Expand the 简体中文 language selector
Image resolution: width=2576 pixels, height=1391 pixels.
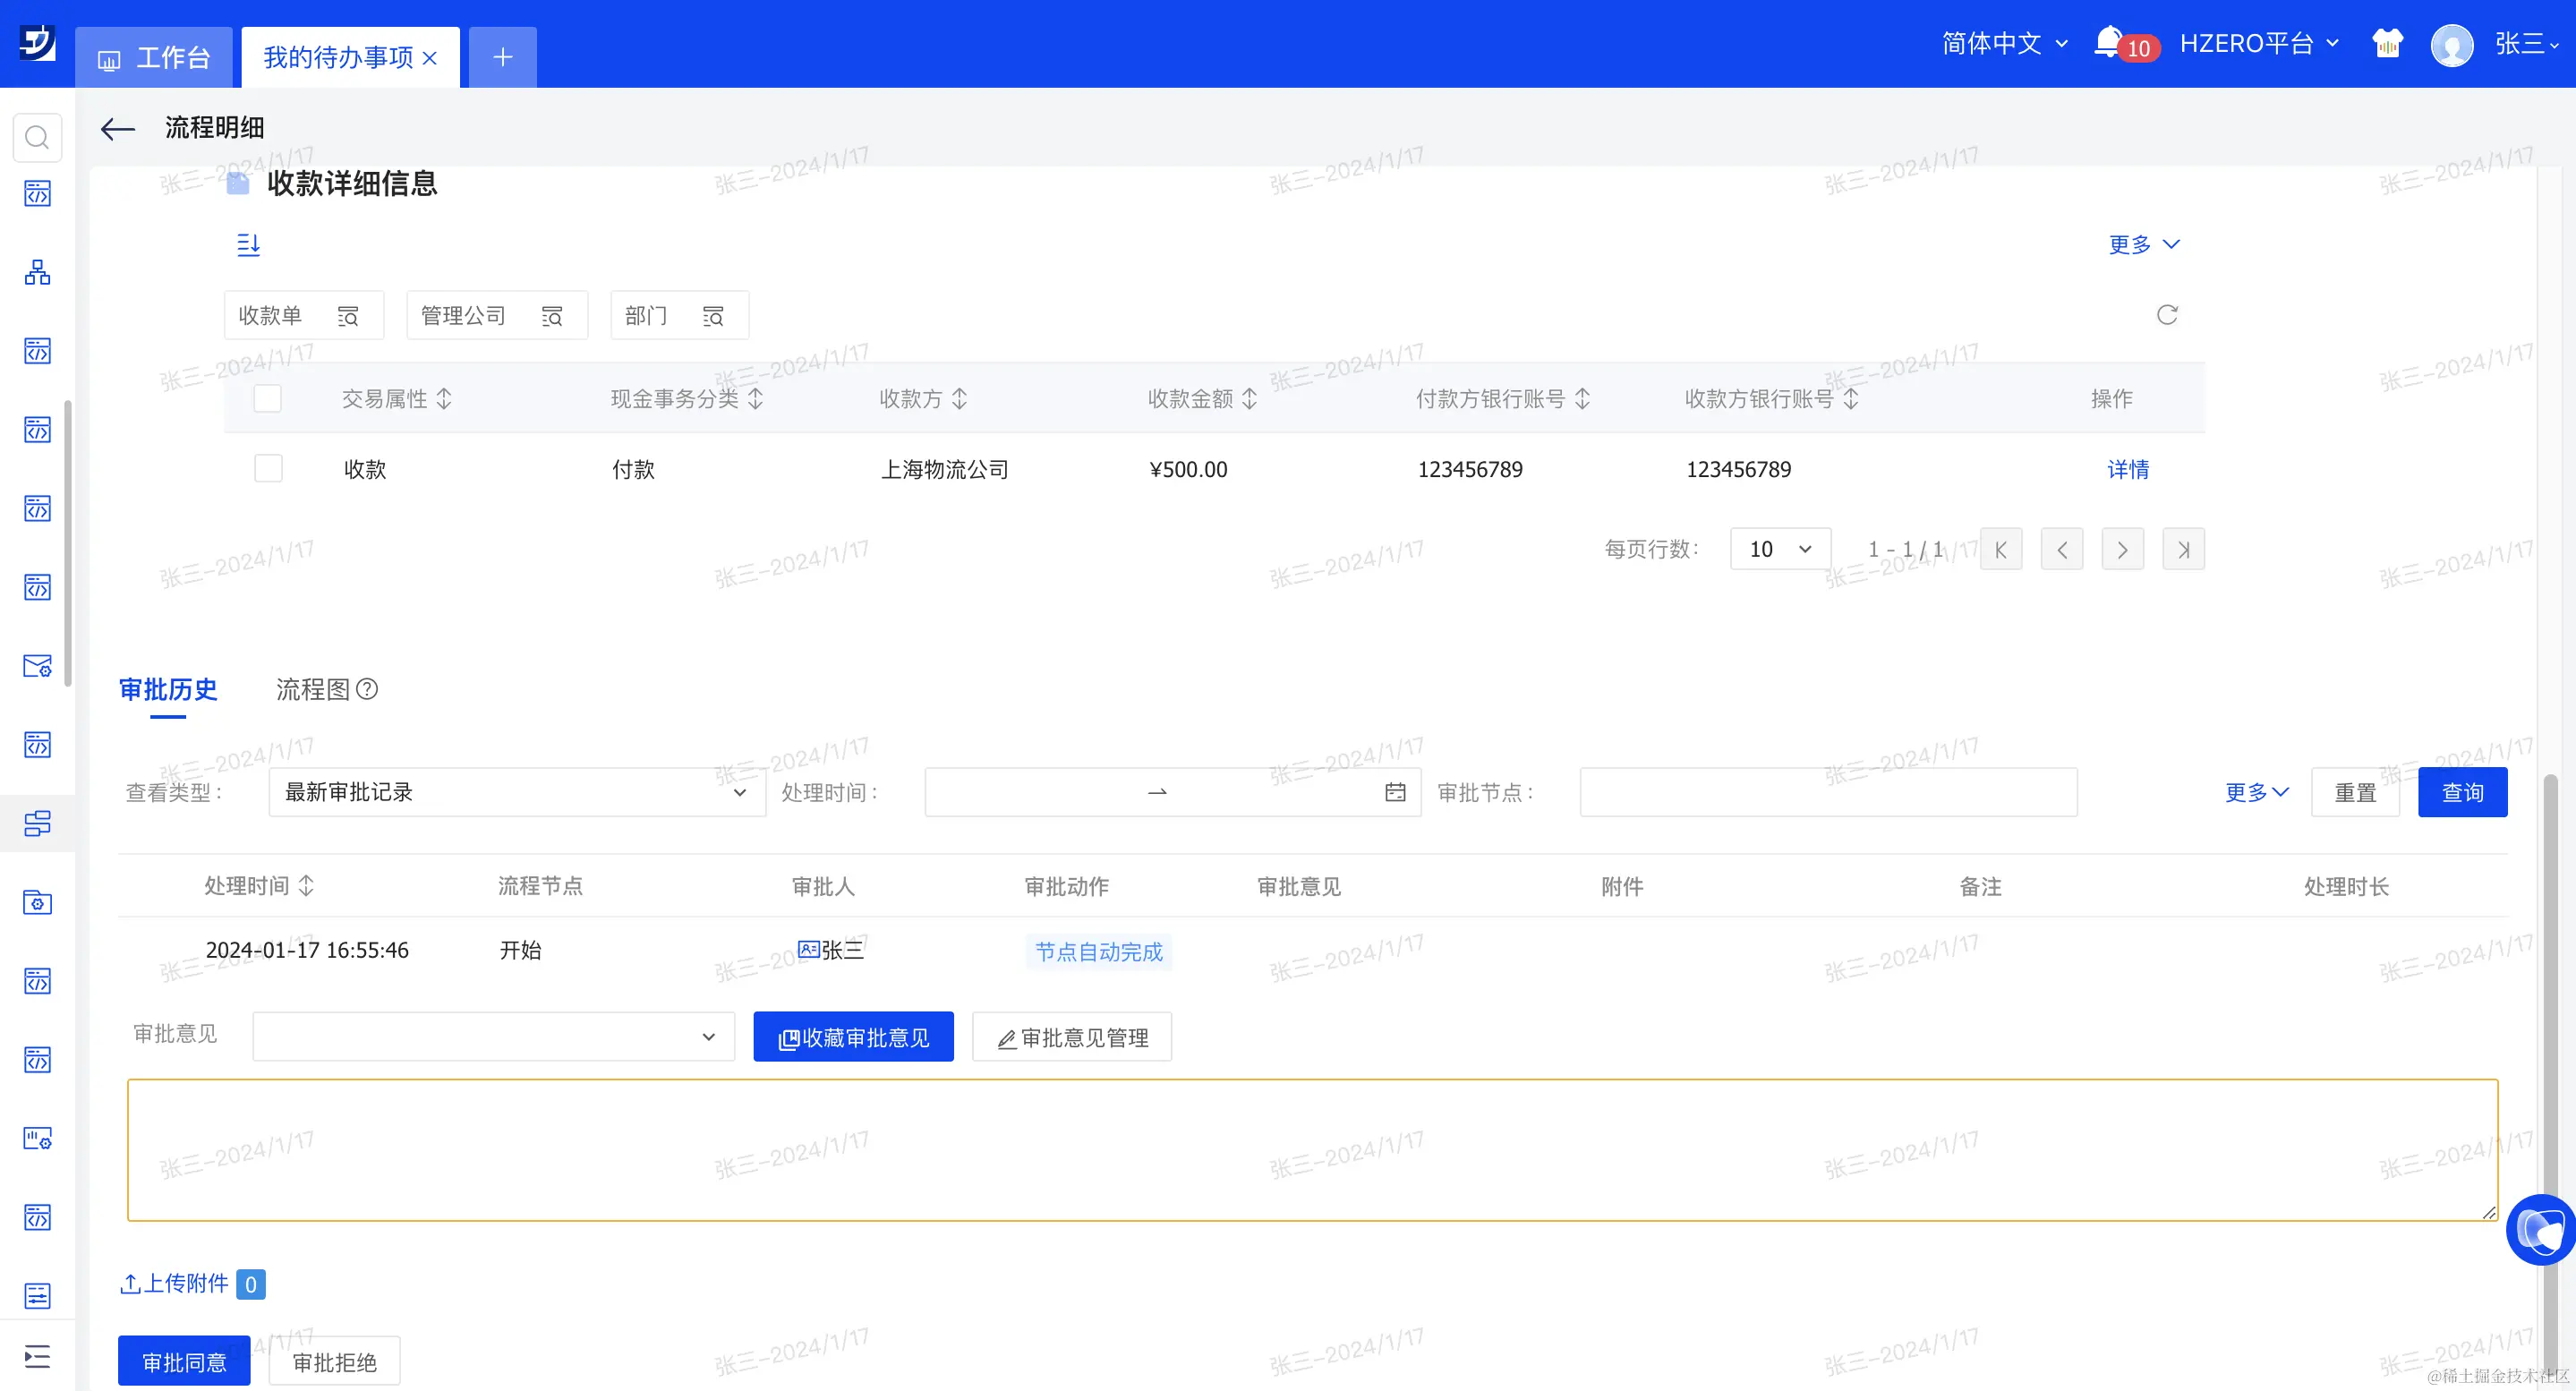[2004, 43]
